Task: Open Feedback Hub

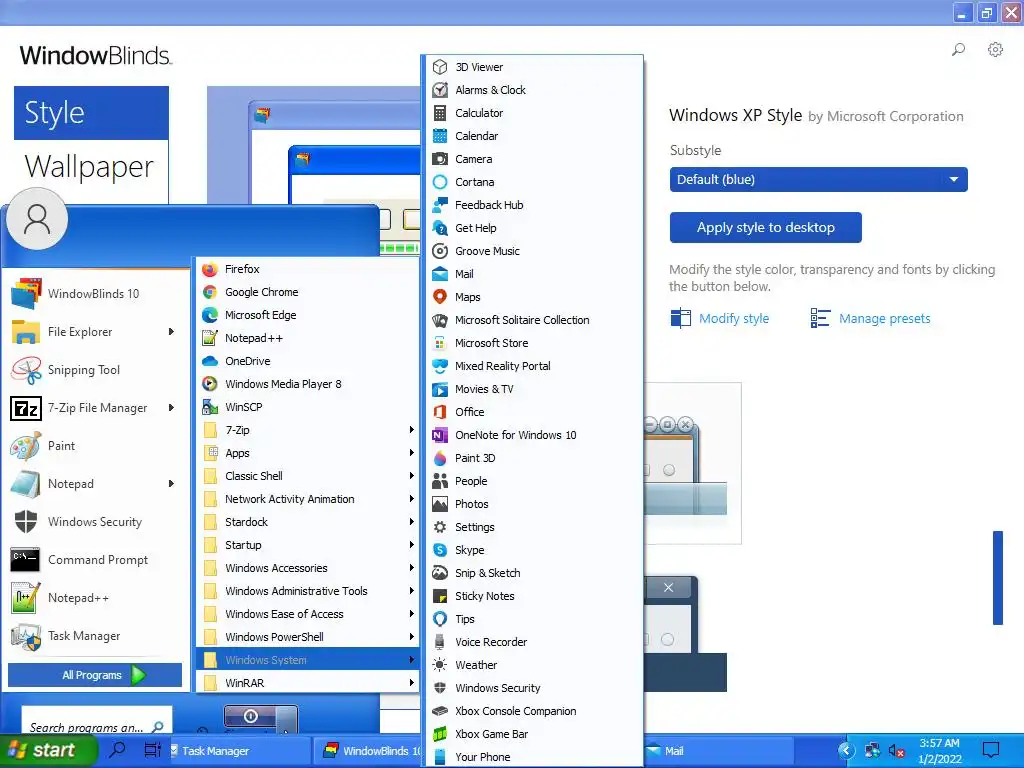Action: pyautogui.click(x=534, y=205)
